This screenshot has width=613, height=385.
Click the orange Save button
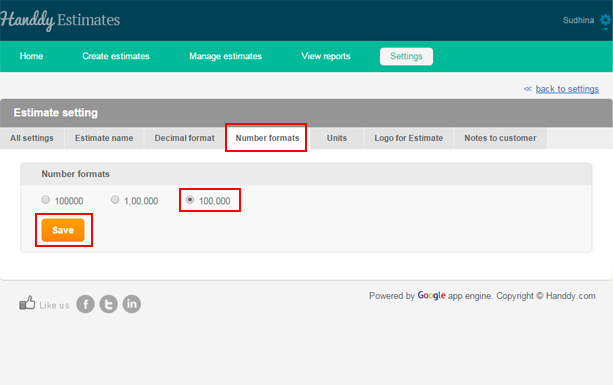63,230
